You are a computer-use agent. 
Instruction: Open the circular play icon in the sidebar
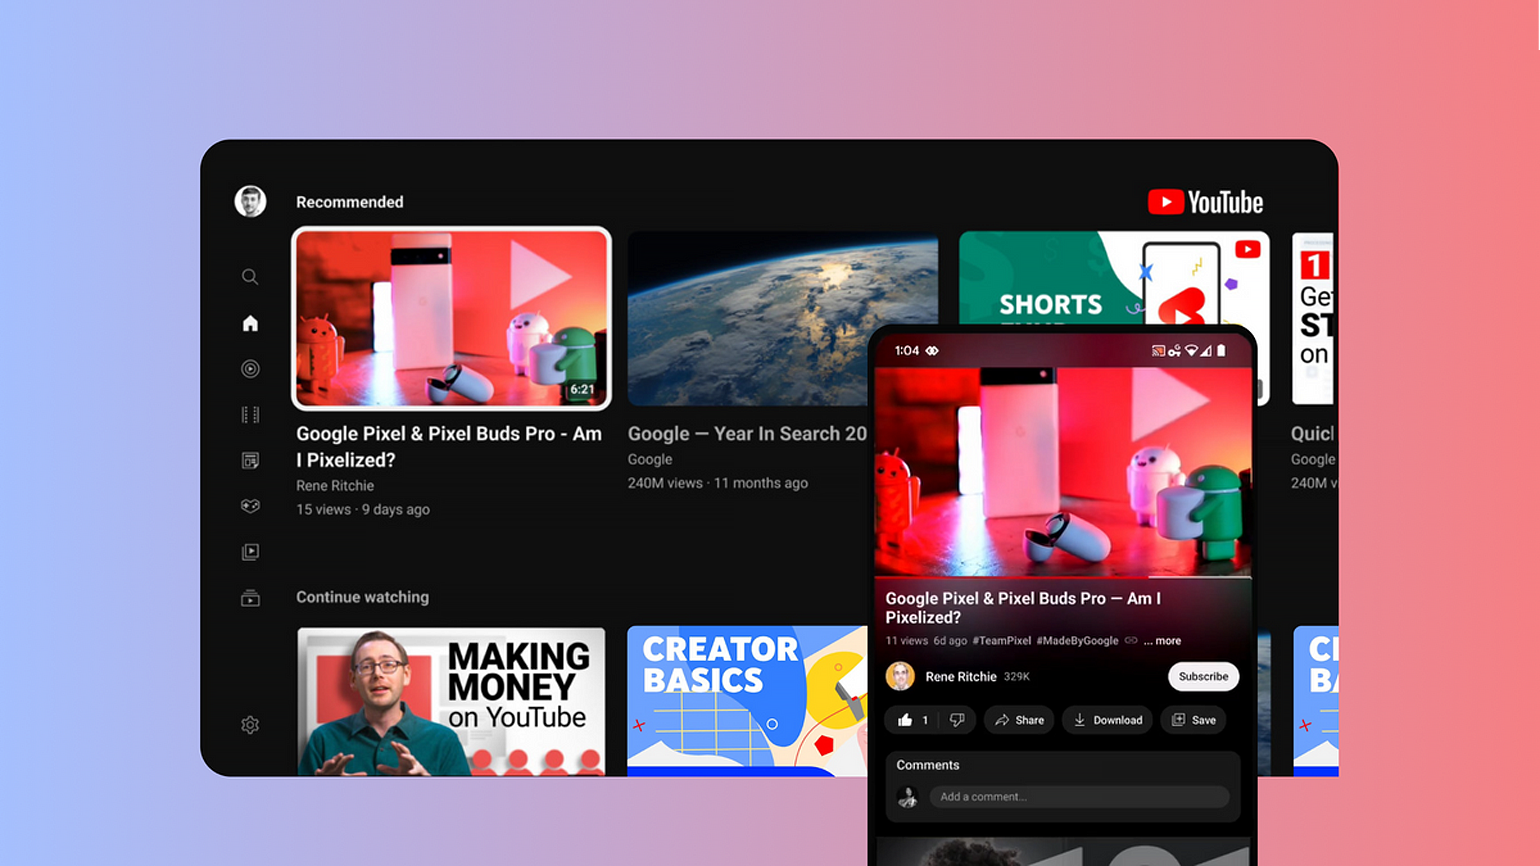click(x=250, y=369)
